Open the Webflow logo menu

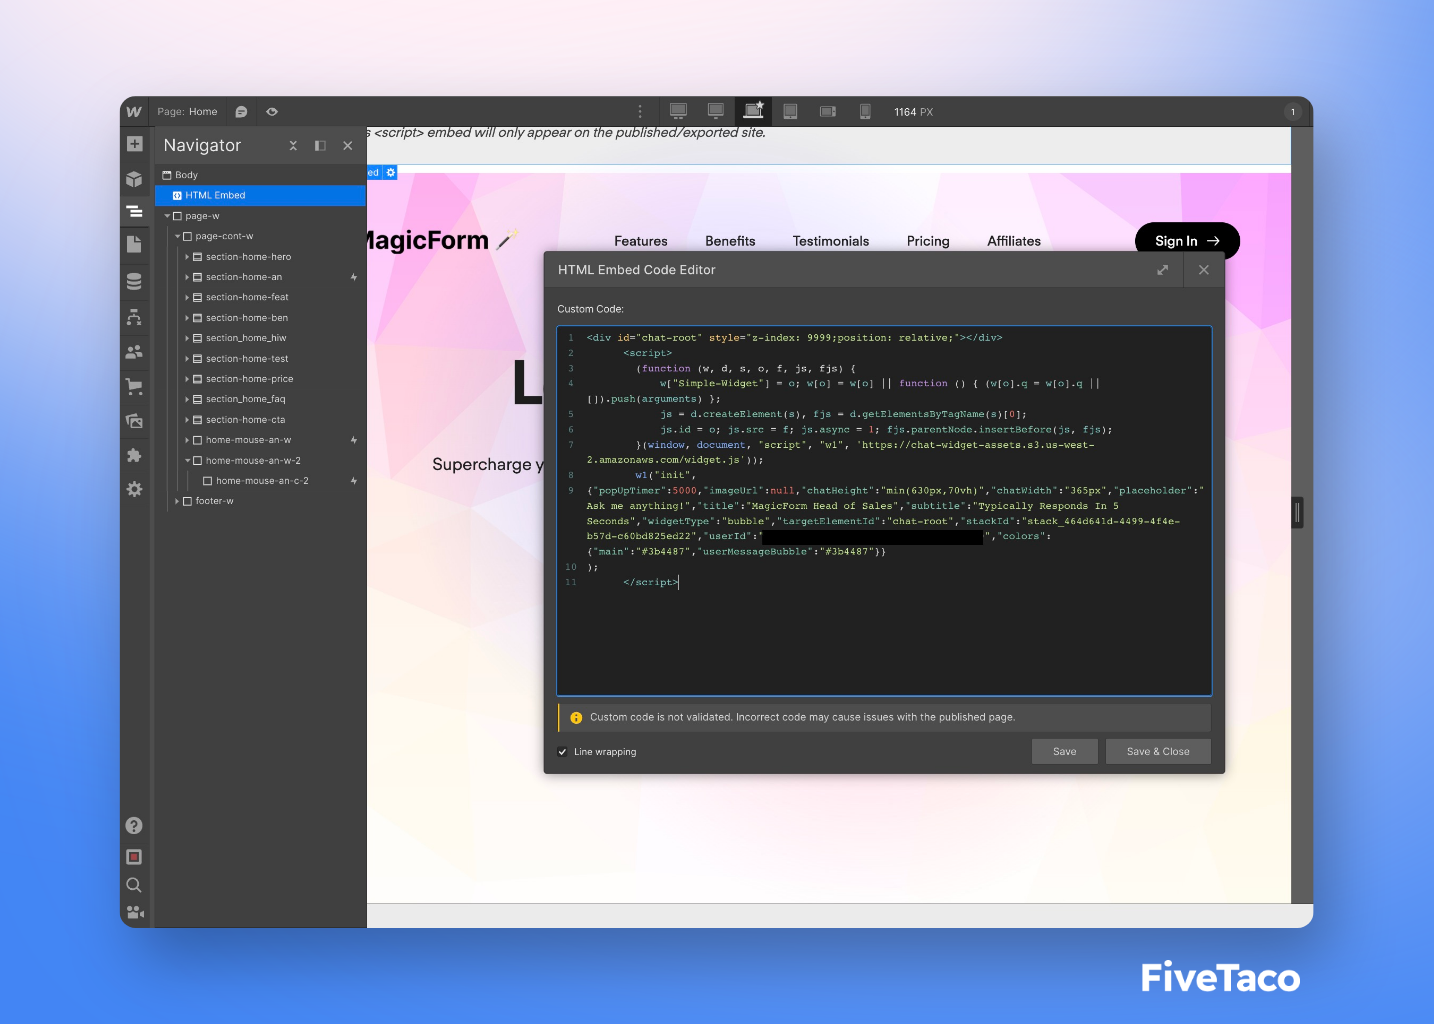pos(134,112)
